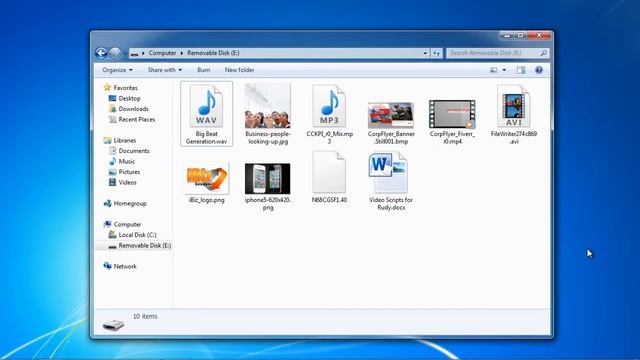640x360 pixels.
Task: Select the iBiz_logo.png image icon
Action: (207, 178)
